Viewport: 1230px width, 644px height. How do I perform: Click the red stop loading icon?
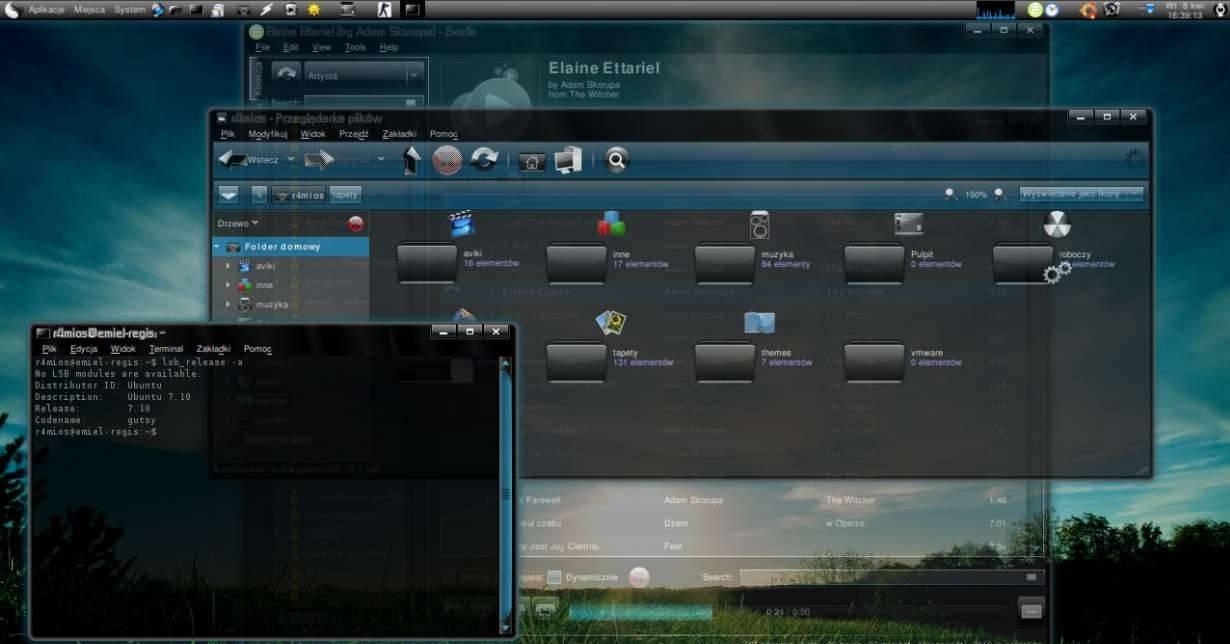coord(447,160)
